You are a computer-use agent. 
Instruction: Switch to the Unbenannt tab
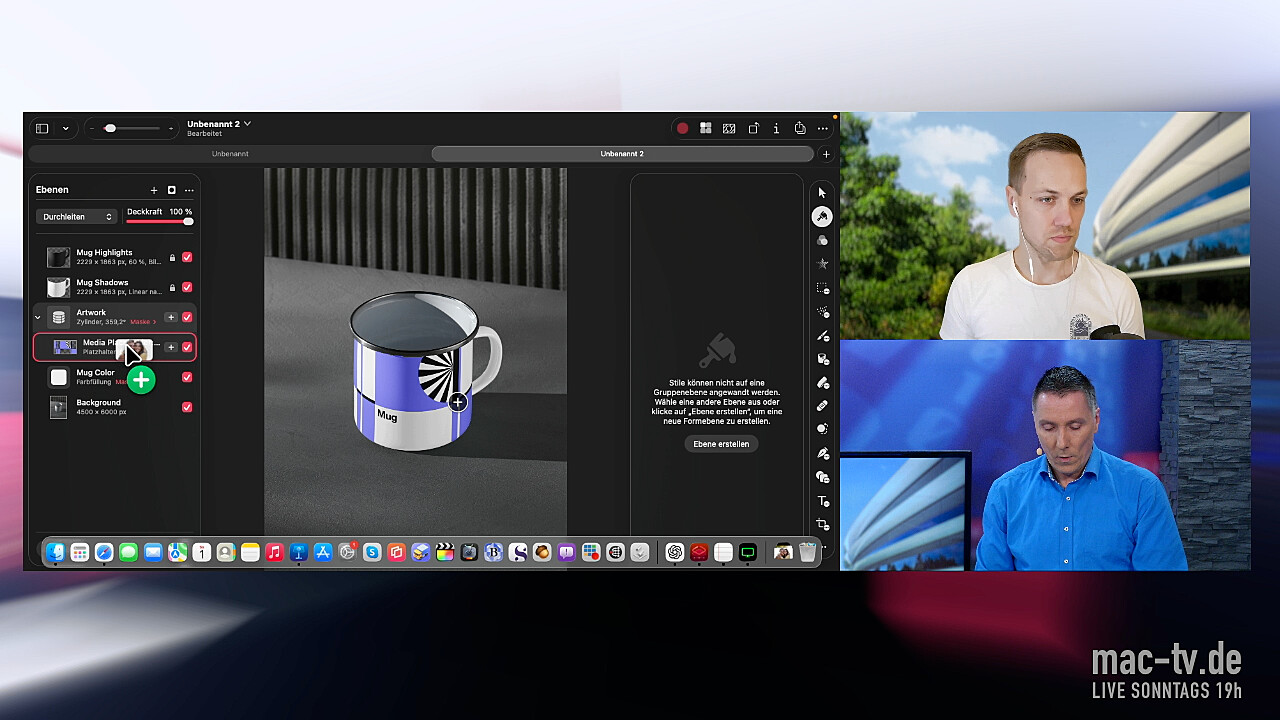(230, 154)
